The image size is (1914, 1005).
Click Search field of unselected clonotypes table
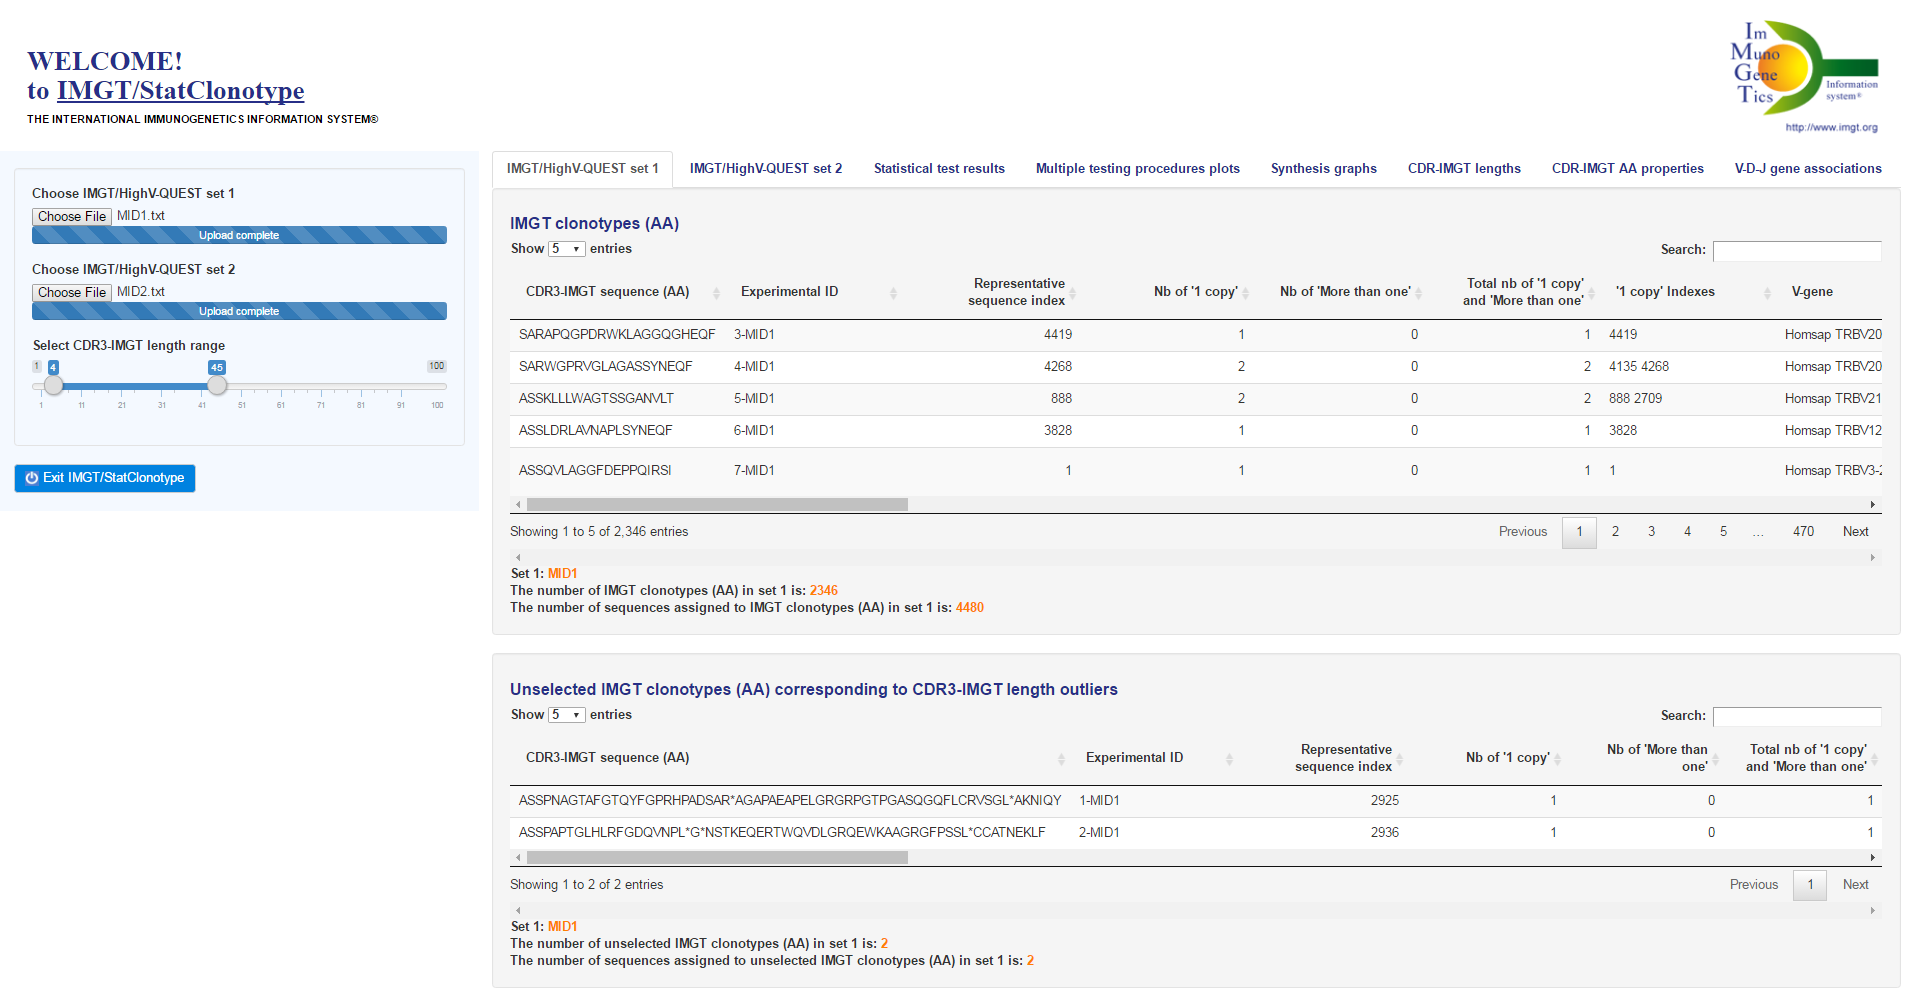[1796, 716]
